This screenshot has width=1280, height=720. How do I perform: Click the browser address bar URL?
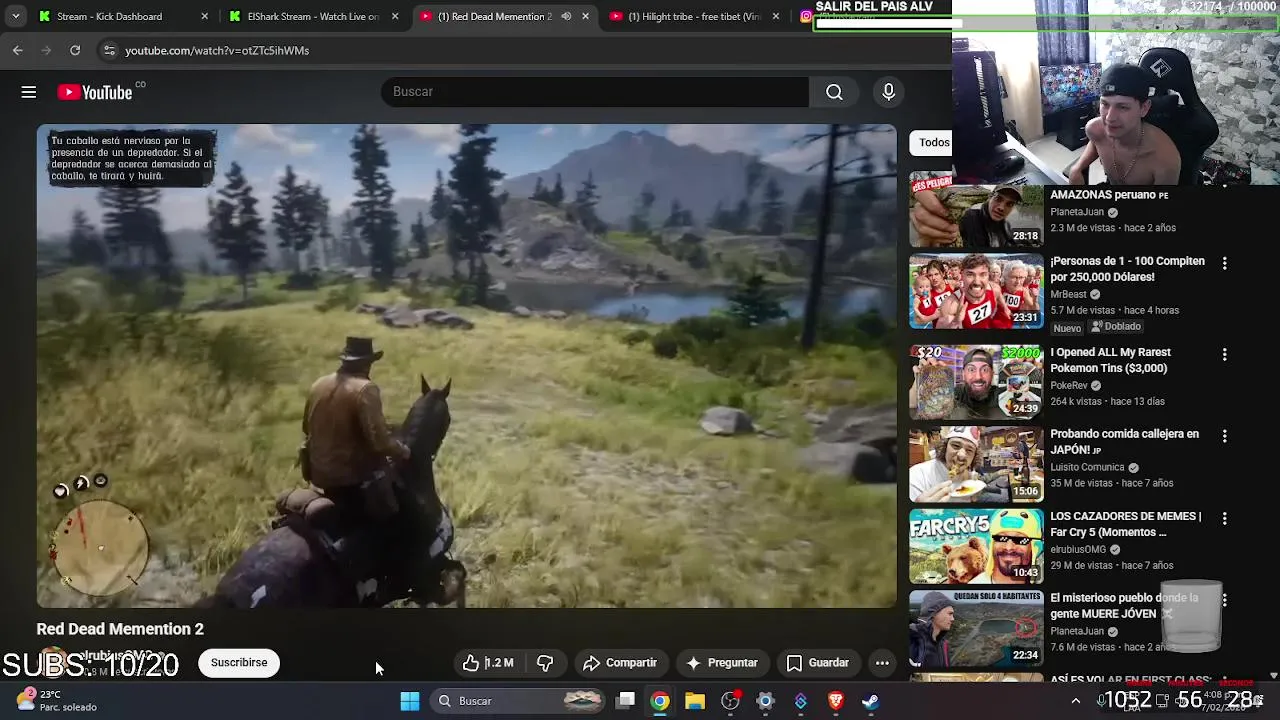click(217, 50)
